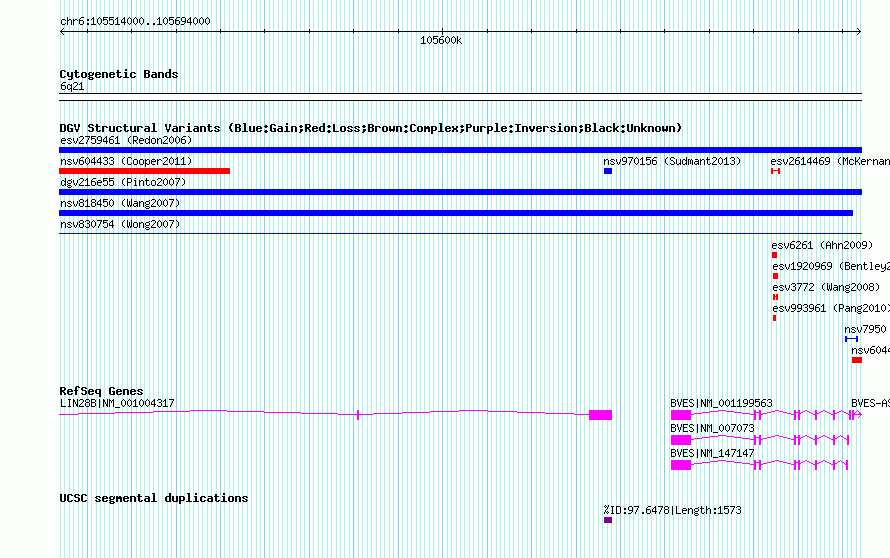Click the nsv970156 (Sudmant2013) label

point(672,161)
